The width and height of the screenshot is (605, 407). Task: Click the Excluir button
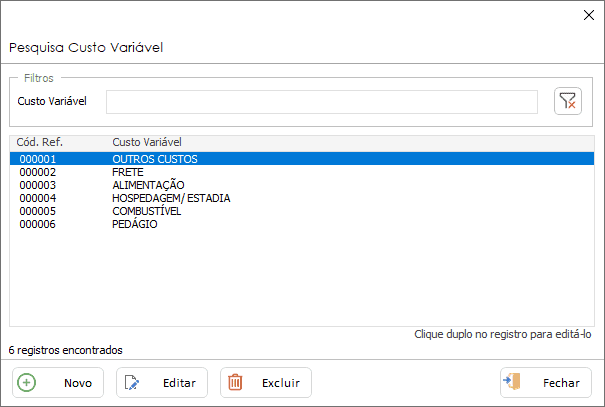266,382
